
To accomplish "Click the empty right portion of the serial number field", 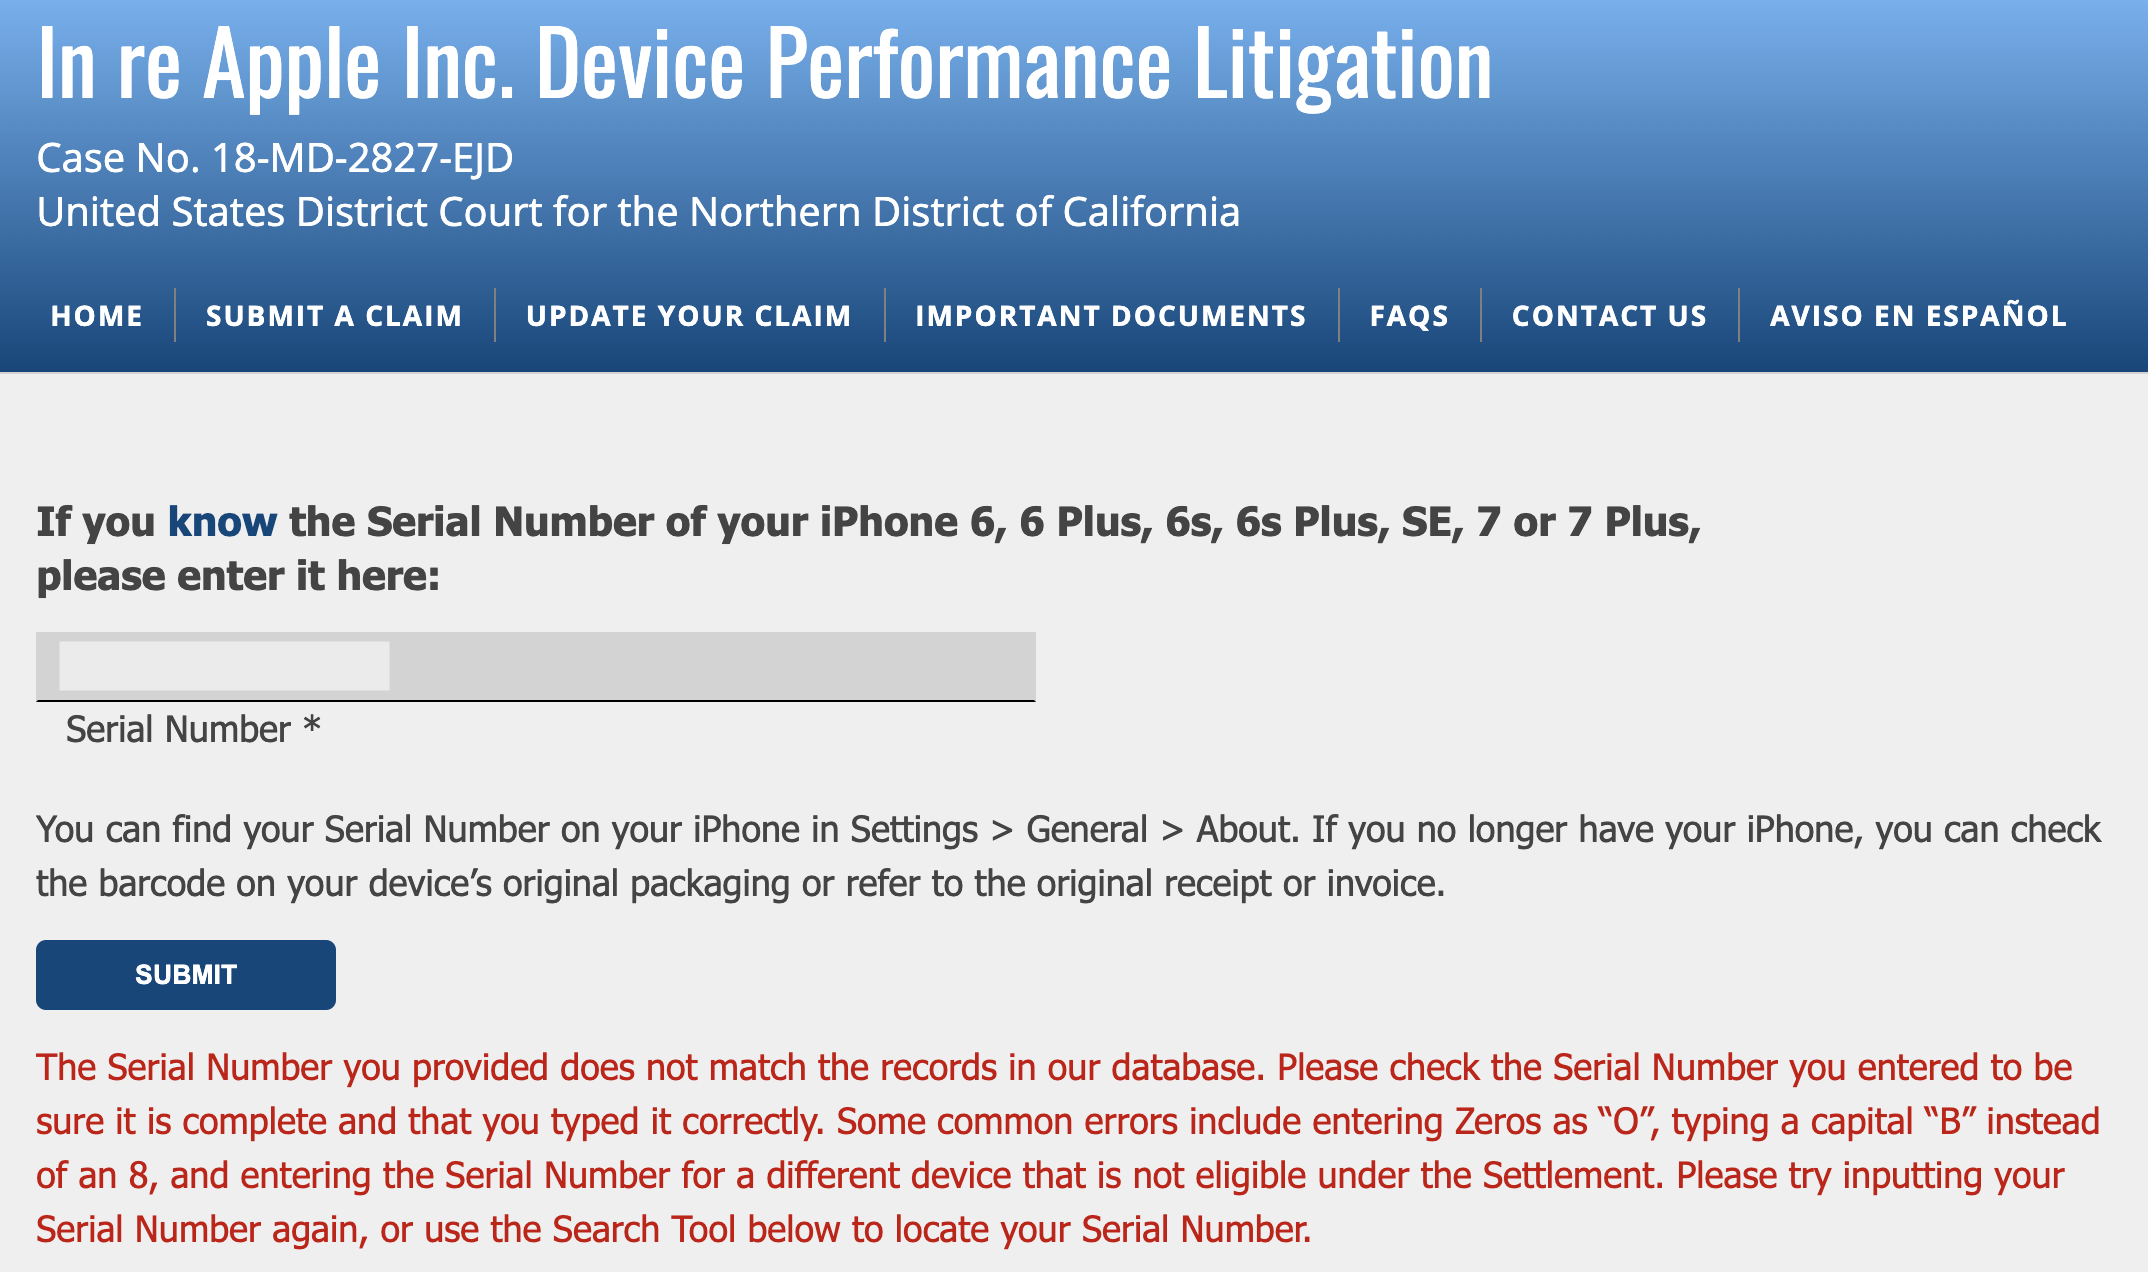I will 713,666.
